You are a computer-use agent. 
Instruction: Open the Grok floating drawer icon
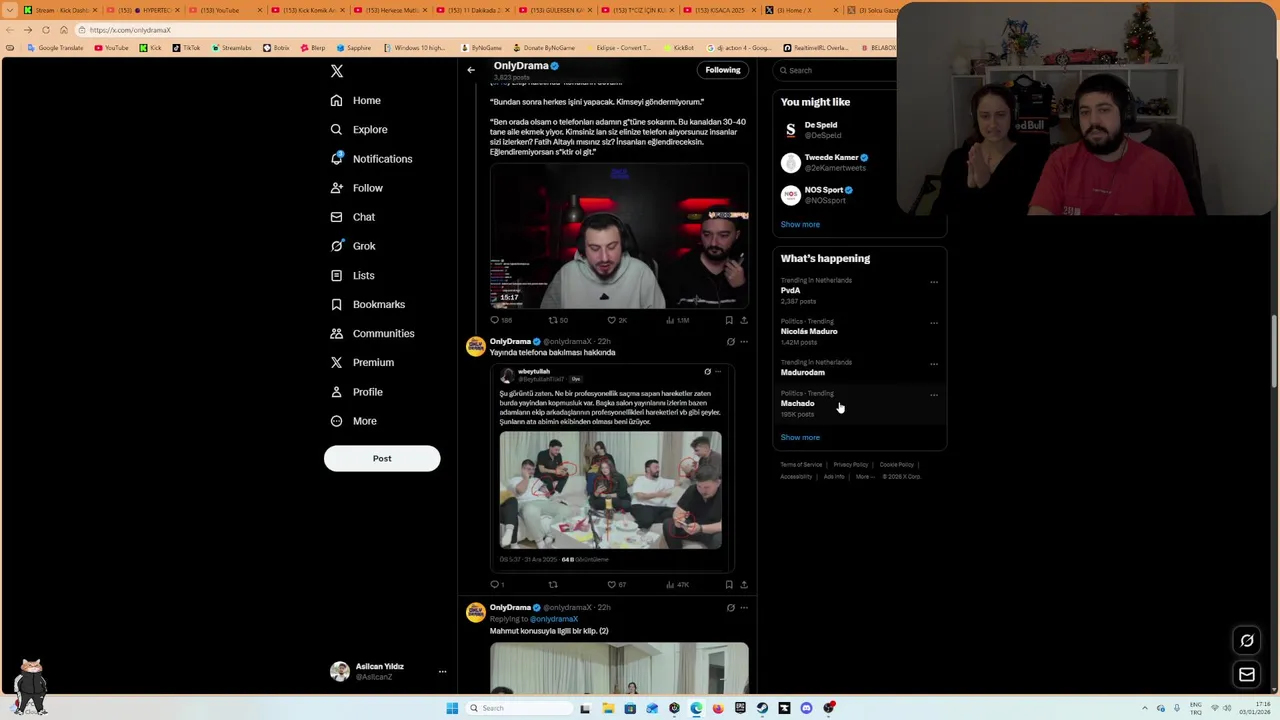tap(1247, 641)
